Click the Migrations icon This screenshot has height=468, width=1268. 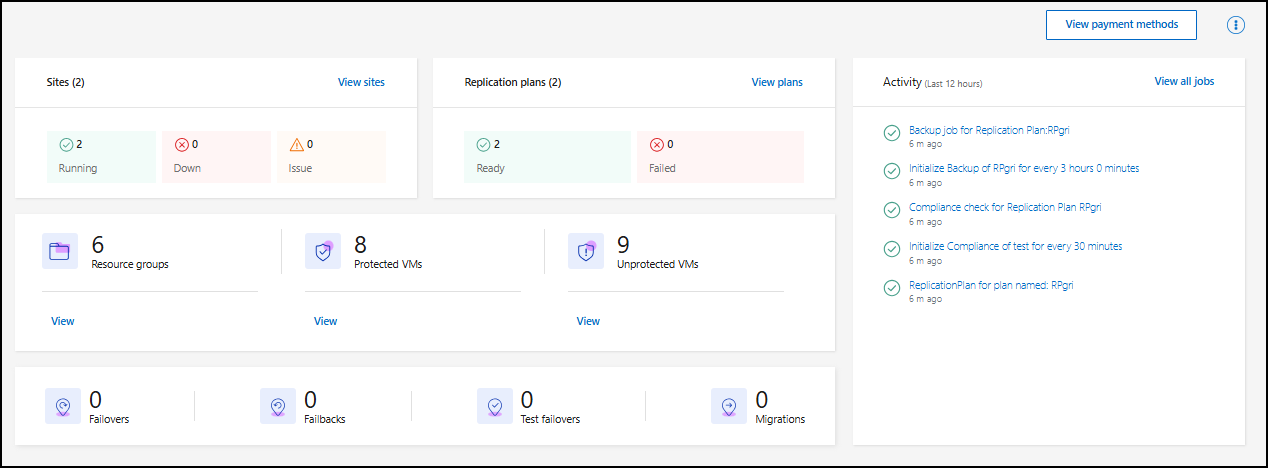[x=729, y=406]
